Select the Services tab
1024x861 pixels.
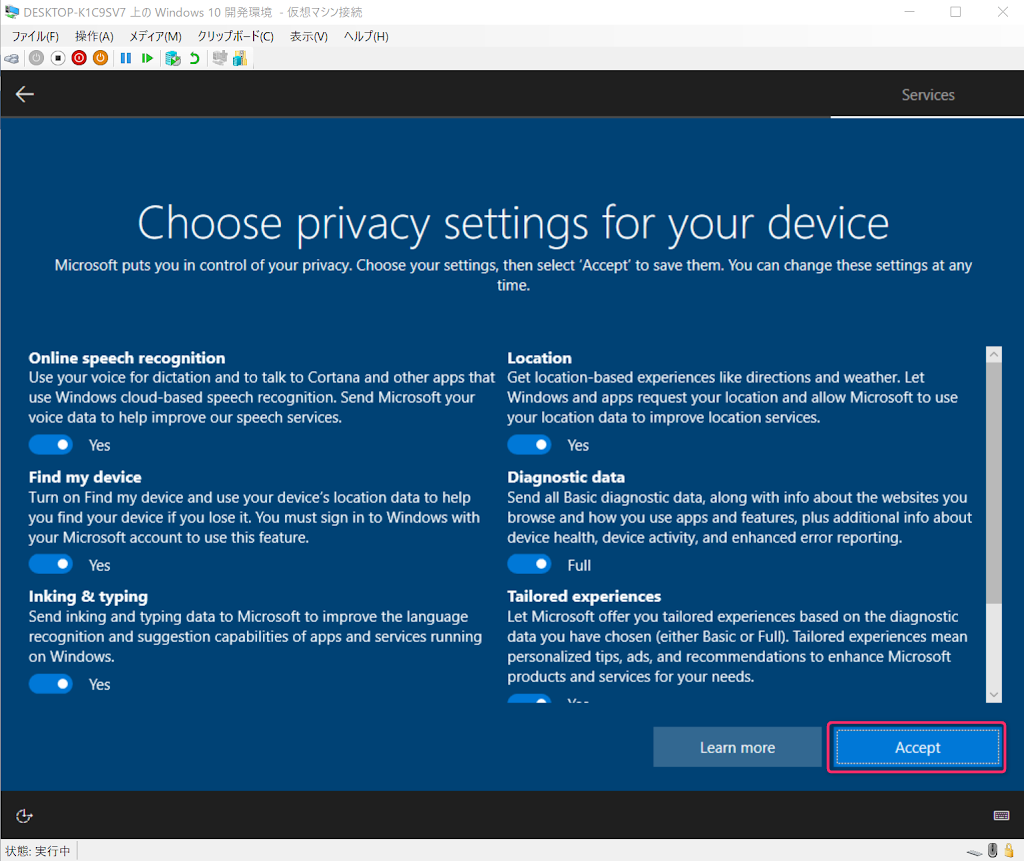click(927, 95)
